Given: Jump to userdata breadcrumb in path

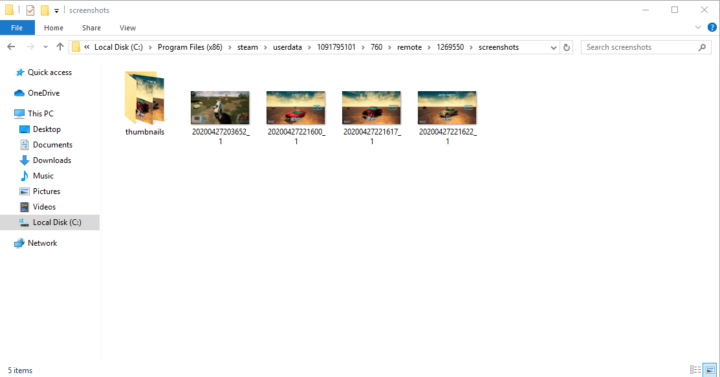Looking at the screenshot, I should [x=287, y=47].
